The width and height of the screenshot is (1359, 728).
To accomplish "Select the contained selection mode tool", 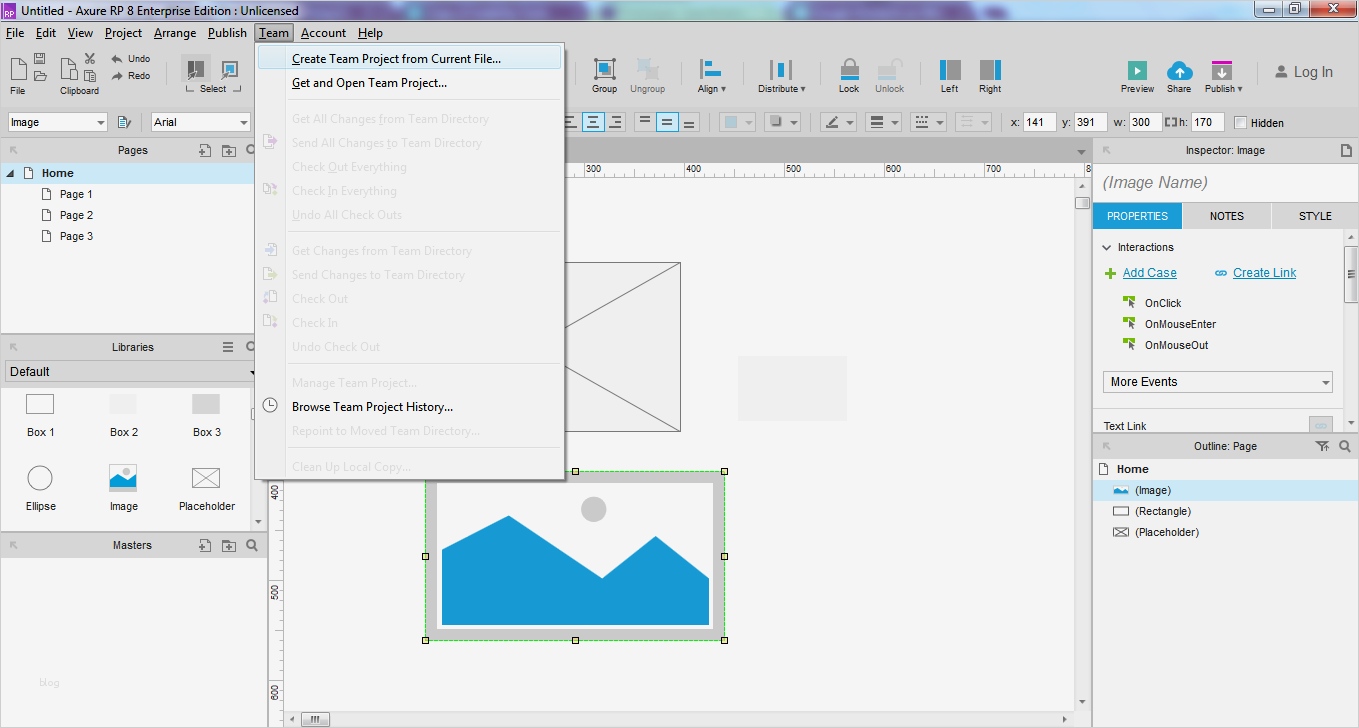I will coord(230,69).
